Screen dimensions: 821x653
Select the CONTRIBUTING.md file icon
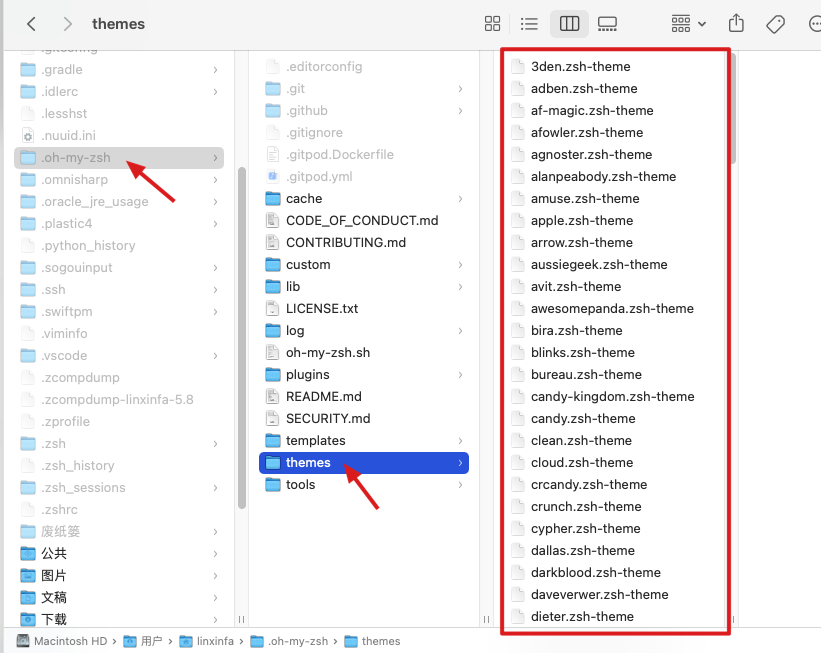pos(273,242)
